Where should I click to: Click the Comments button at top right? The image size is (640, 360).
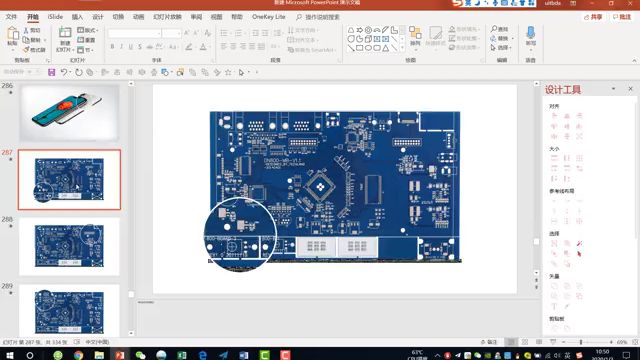[x=622, y=17]
